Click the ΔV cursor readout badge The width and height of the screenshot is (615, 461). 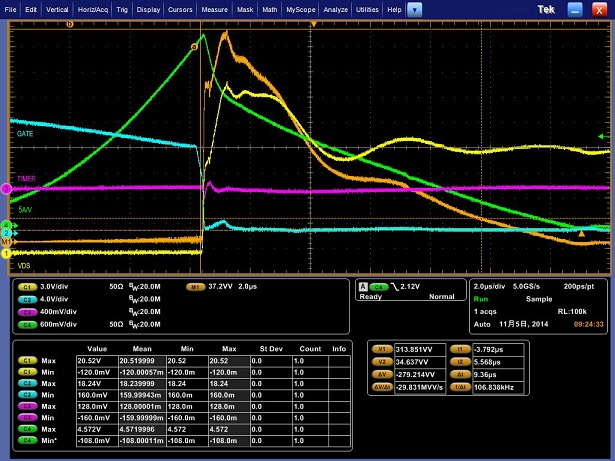[382, 374]
